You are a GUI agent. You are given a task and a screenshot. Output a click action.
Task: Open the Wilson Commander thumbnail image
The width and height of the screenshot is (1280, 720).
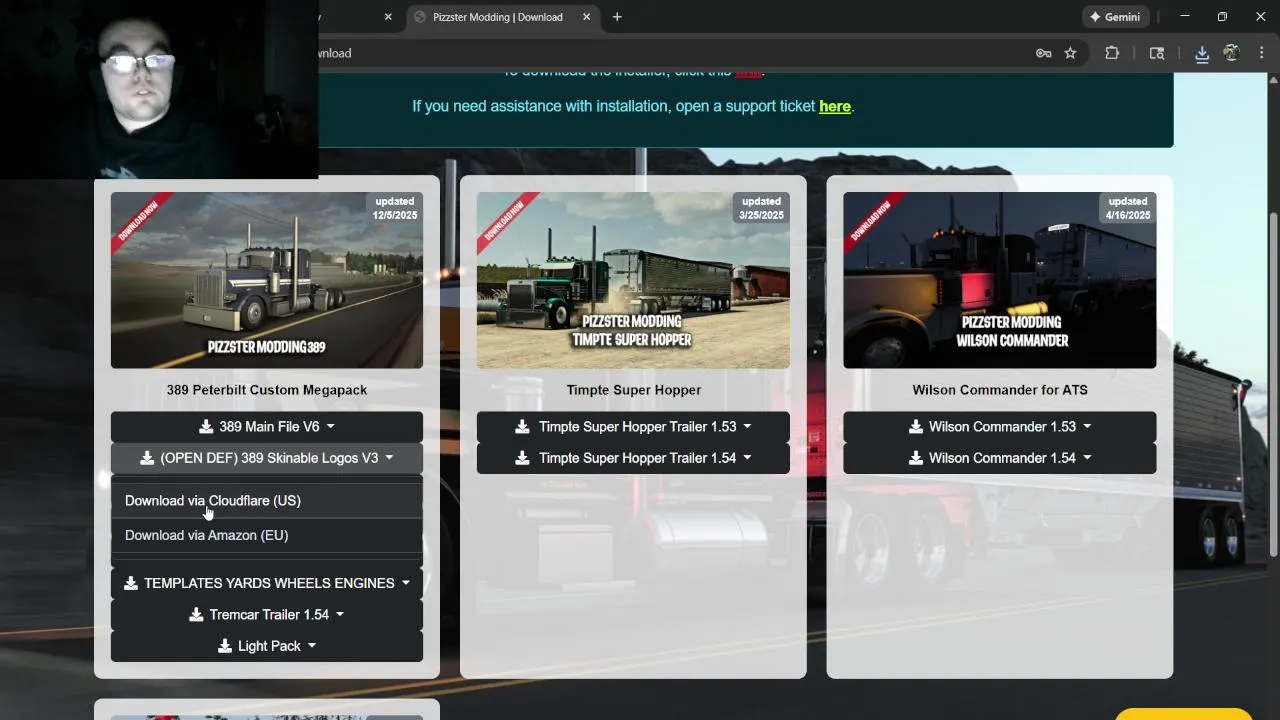(x=1000, y=280)
